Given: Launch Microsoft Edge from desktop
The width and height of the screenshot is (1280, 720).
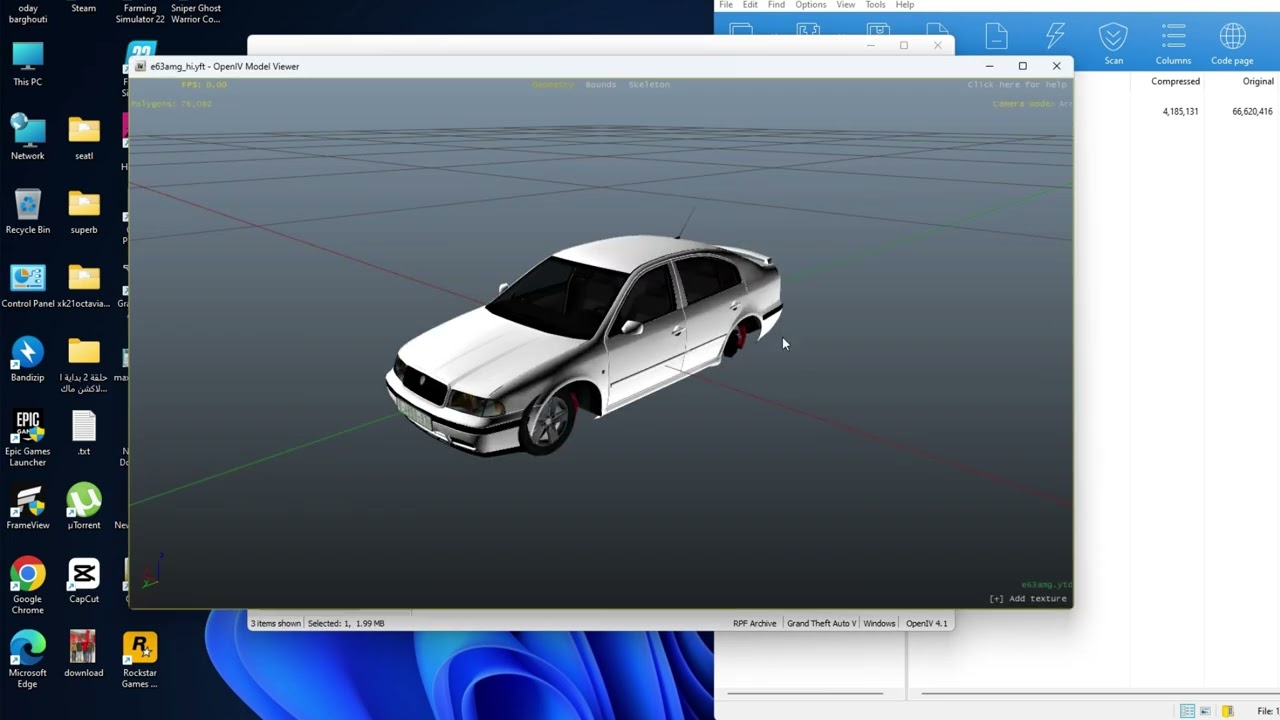Looking at the screenshot, I should pyautogui.click(x=28, y=661).
